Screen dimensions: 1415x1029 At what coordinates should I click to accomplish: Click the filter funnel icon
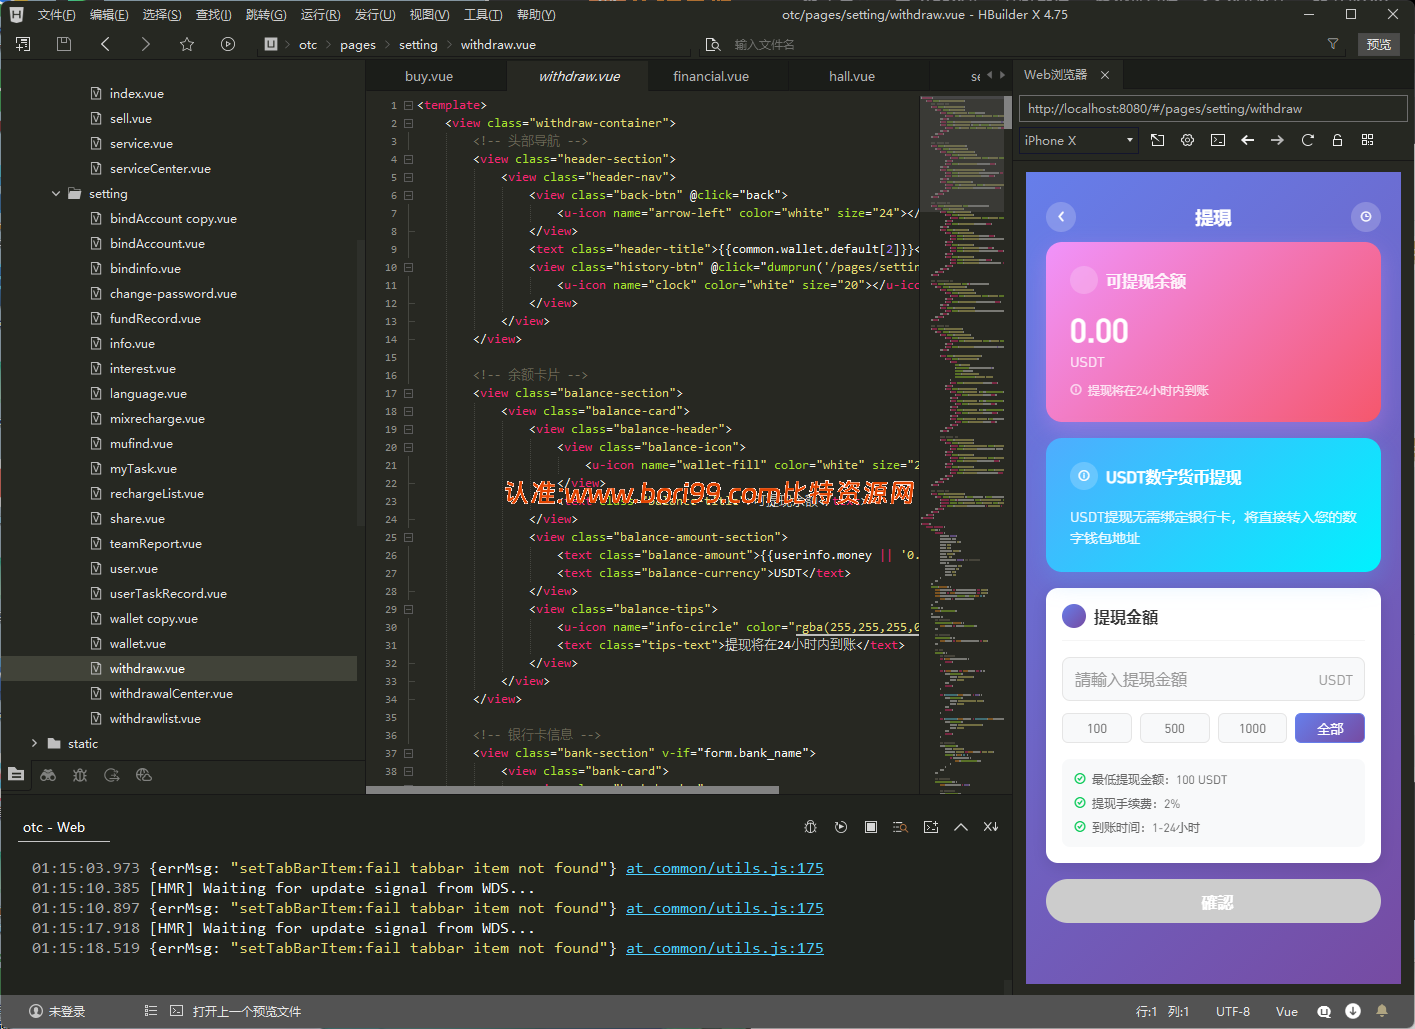tap(1333, 44)
